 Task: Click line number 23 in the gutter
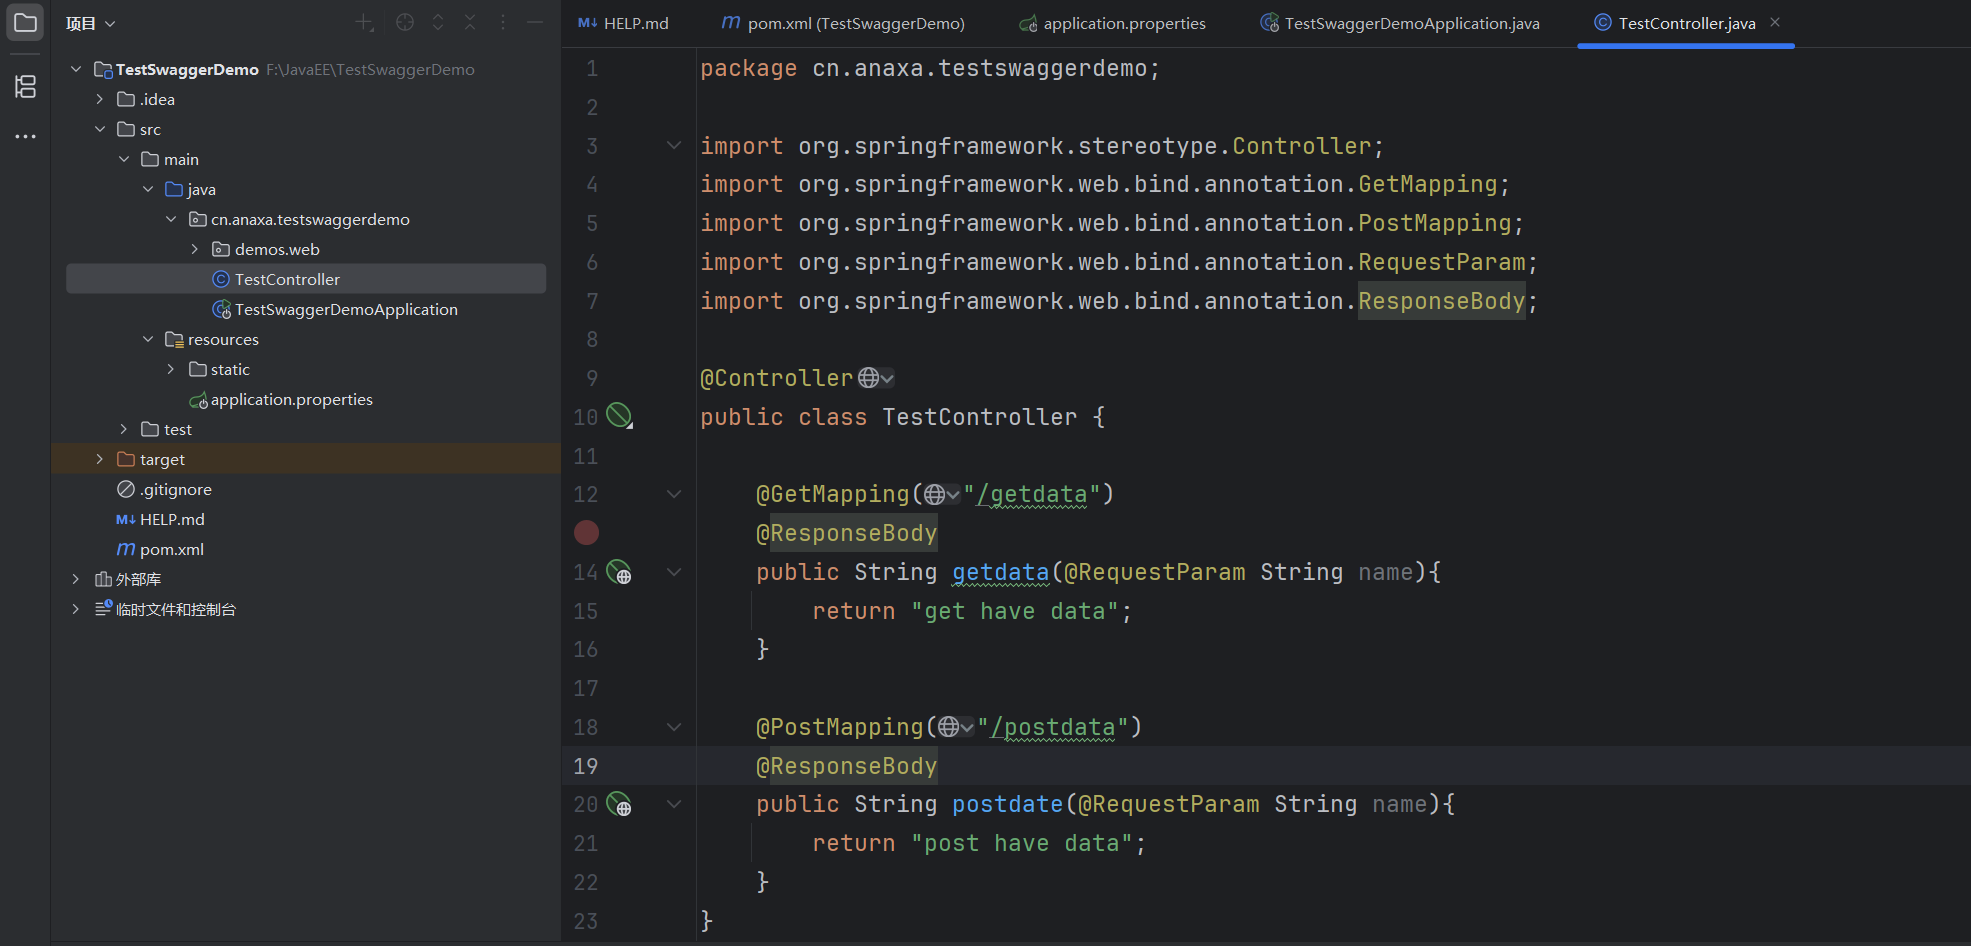586,921
